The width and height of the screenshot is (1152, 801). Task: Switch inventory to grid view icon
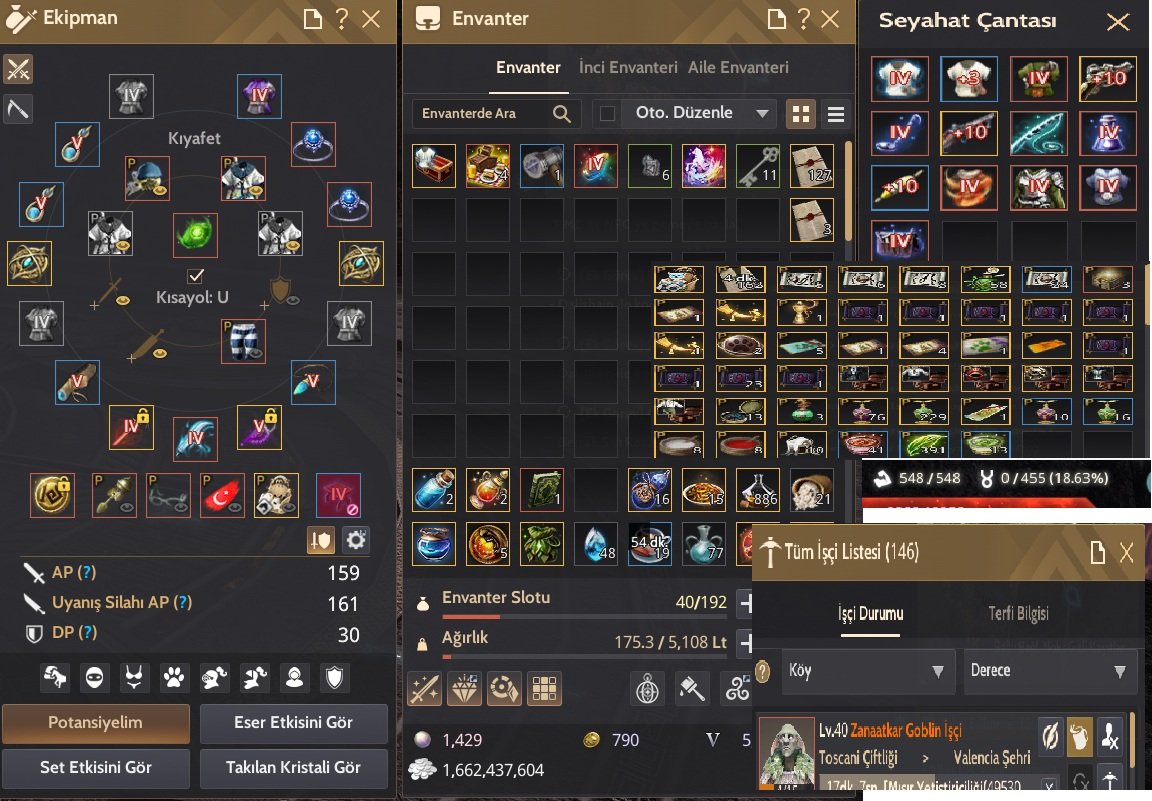tap(801, 114)
